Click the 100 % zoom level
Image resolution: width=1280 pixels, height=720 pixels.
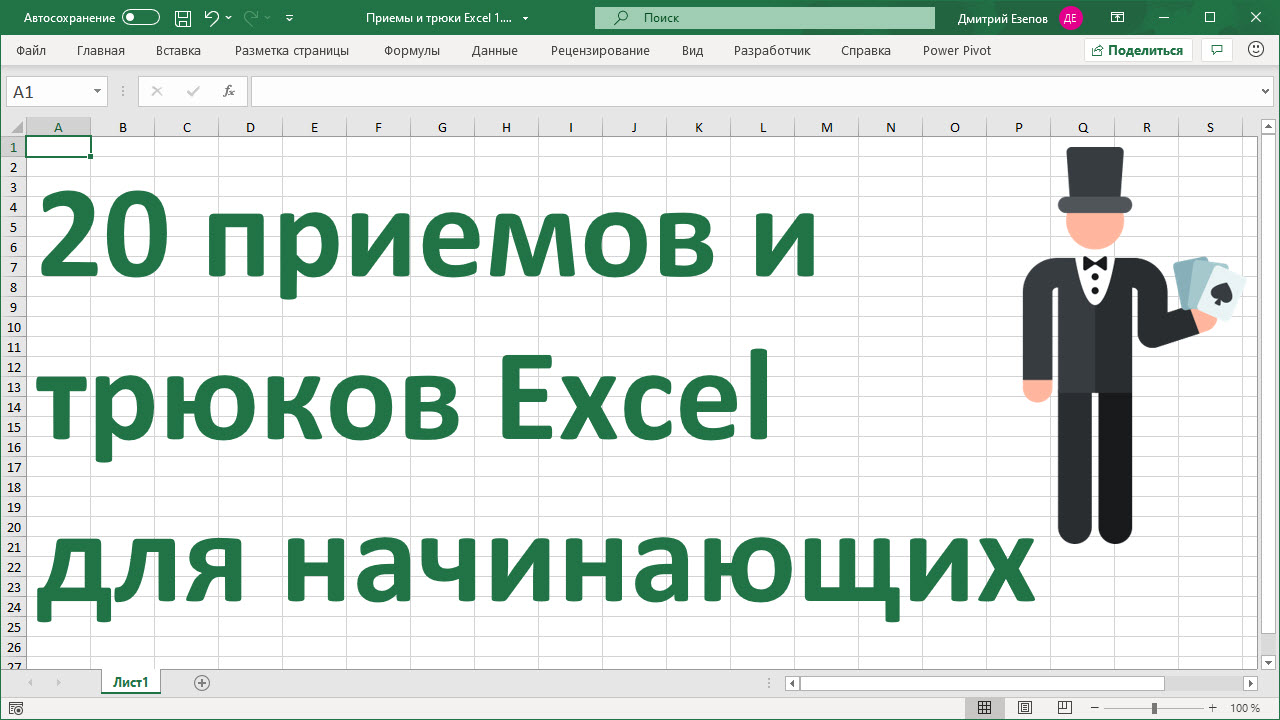tap(1245, 708)
